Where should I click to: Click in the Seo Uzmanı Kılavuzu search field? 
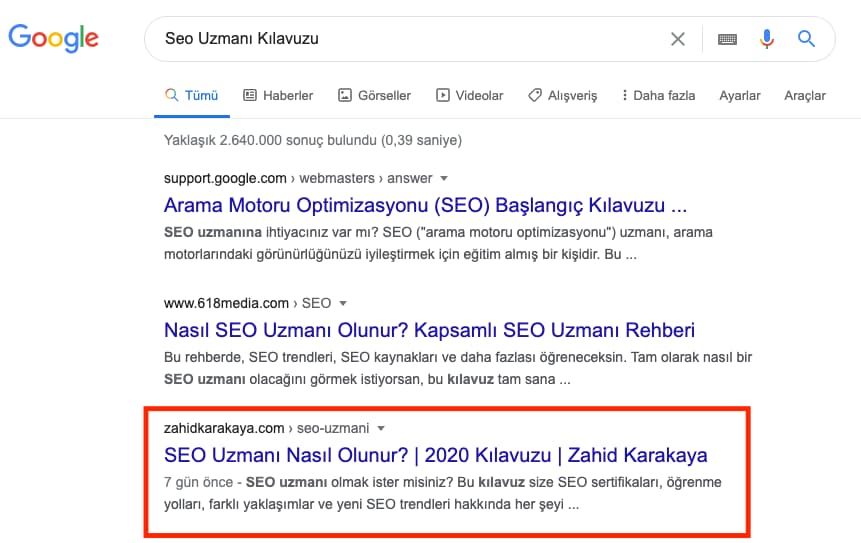point(406,39)
